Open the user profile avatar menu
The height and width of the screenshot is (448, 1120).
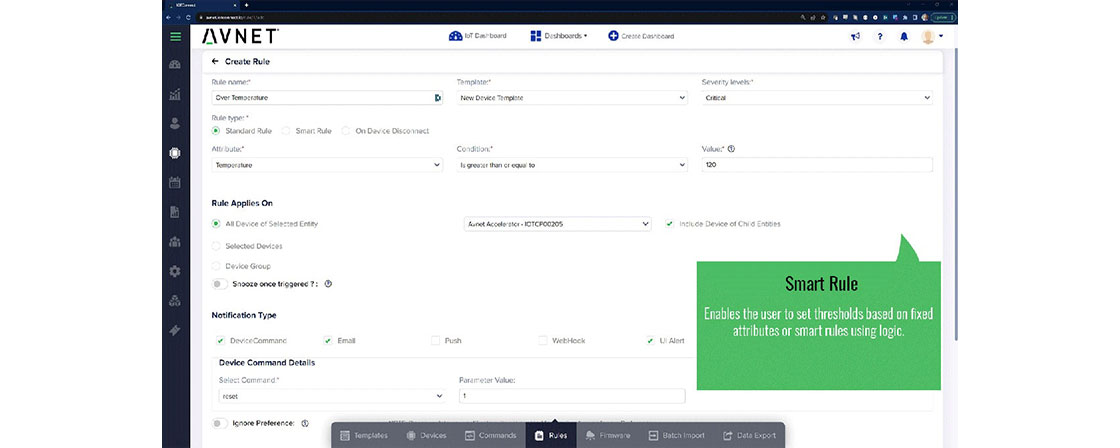931,36
